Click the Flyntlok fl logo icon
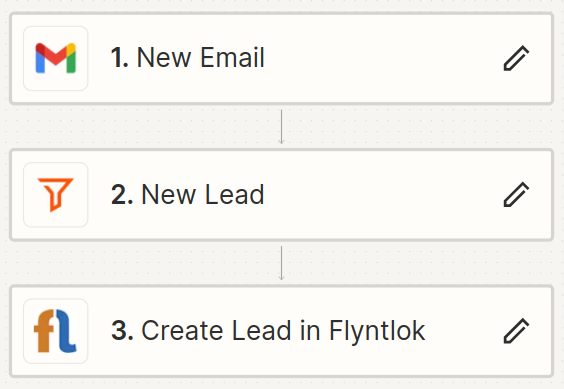The width and height of the screenshot is (564, 389). point(56,331)
